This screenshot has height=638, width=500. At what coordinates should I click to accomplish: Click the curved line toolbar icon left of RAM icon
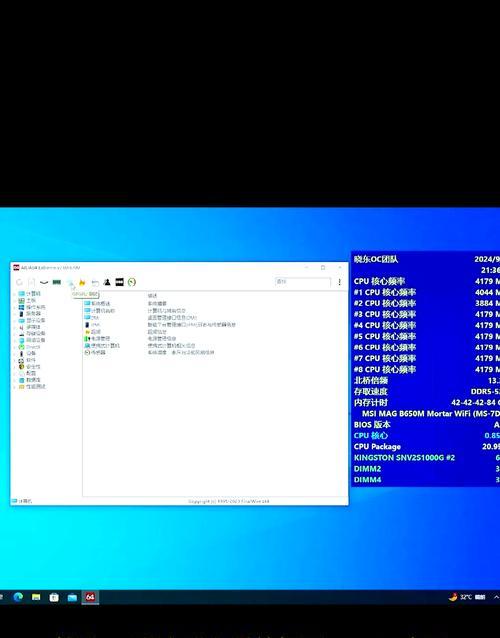(44, 282)
